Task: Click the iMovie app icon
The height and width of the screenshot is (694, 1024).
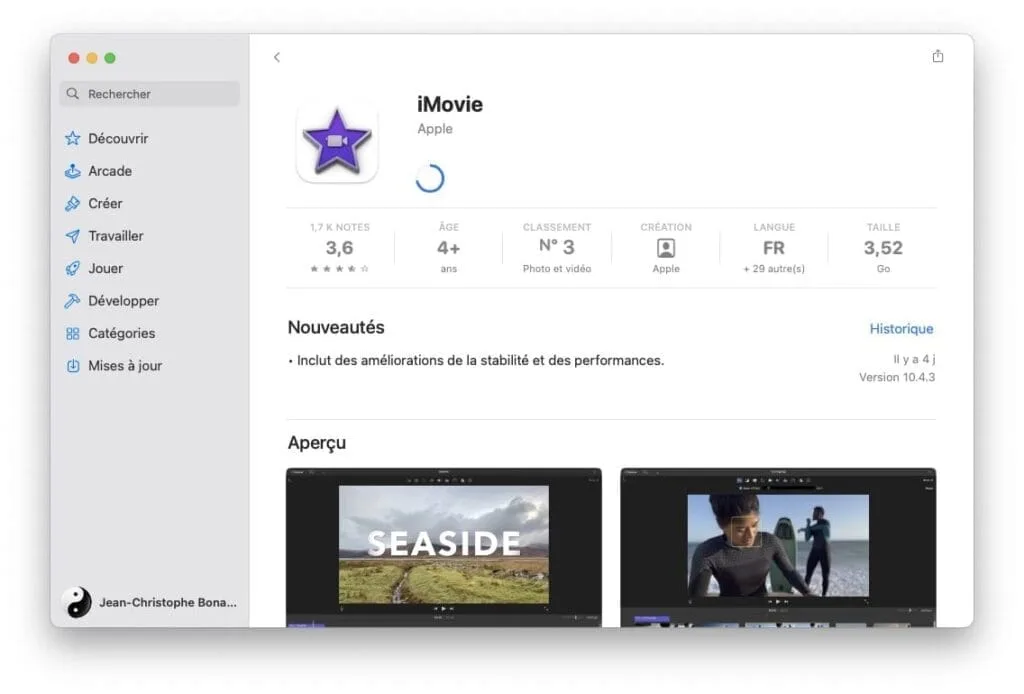Action: 337,140
